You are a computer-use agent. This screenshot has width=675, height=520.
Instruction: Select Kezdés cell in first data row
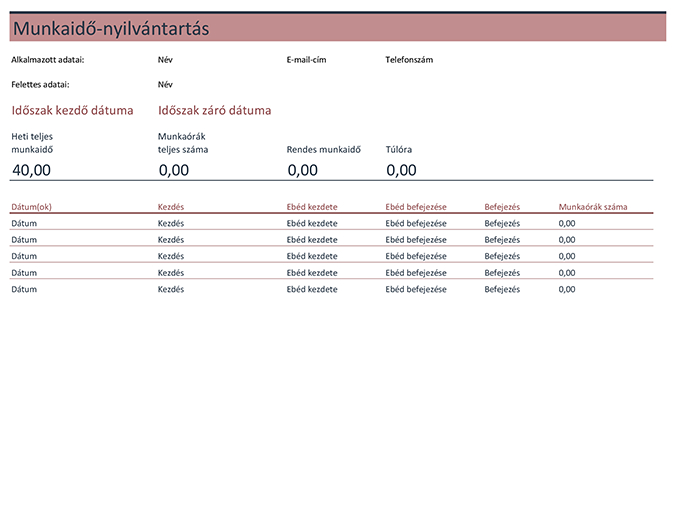pos(171,223)
